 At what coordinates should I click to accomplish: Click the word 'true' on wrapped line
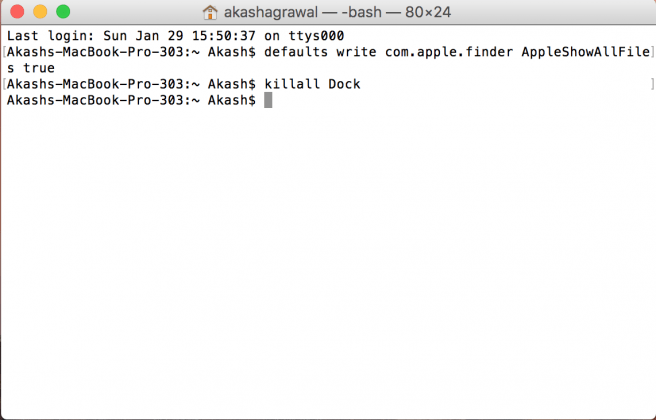pyautogui.click(x=39, y=68)
